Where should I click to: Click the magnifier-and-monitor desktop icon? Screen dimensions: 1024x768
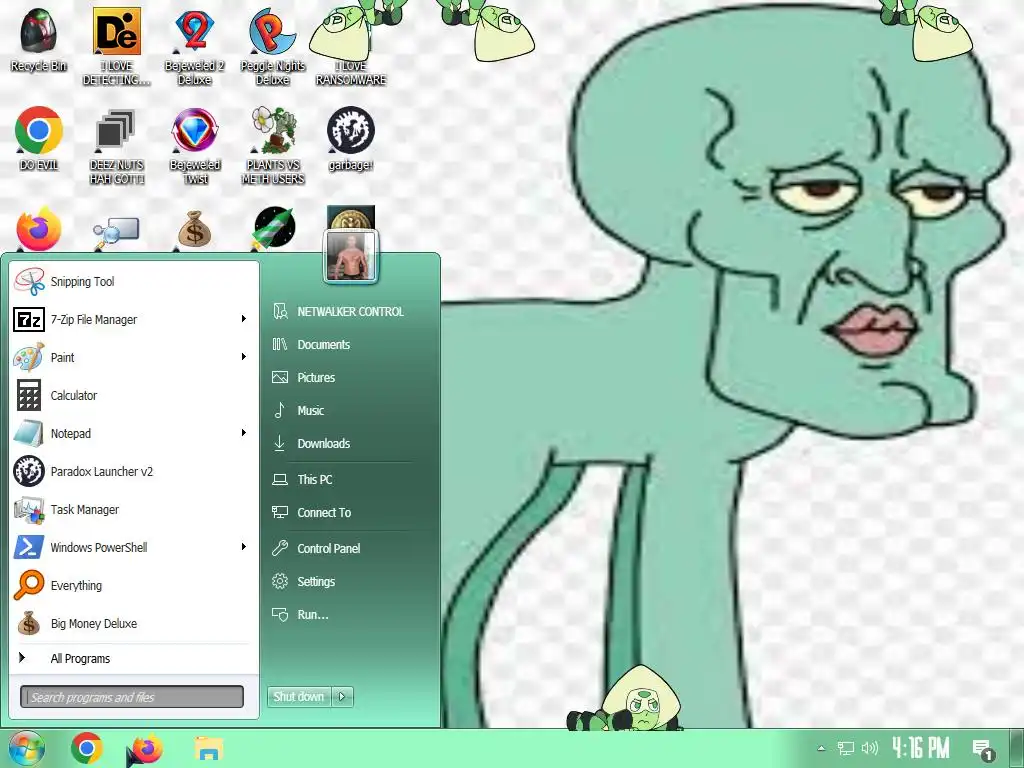(x=116, y=232)
